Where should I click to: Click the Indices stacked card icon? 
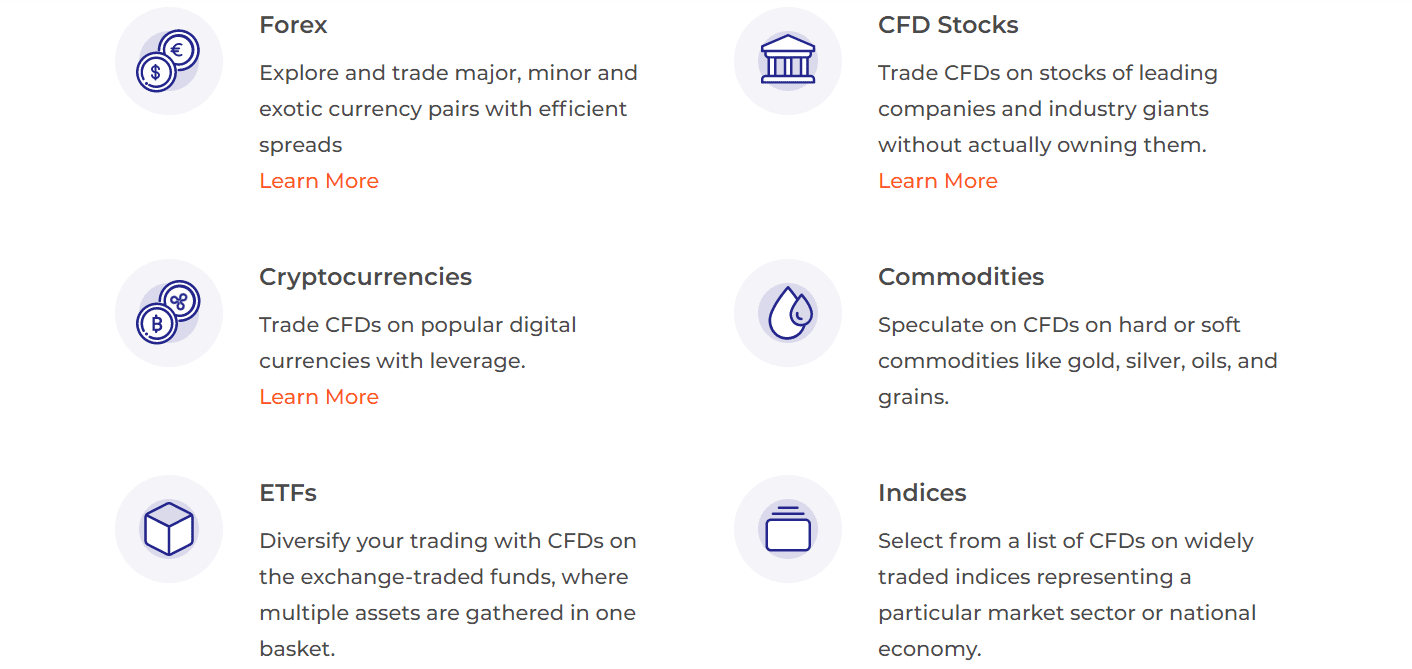point(787,529)
